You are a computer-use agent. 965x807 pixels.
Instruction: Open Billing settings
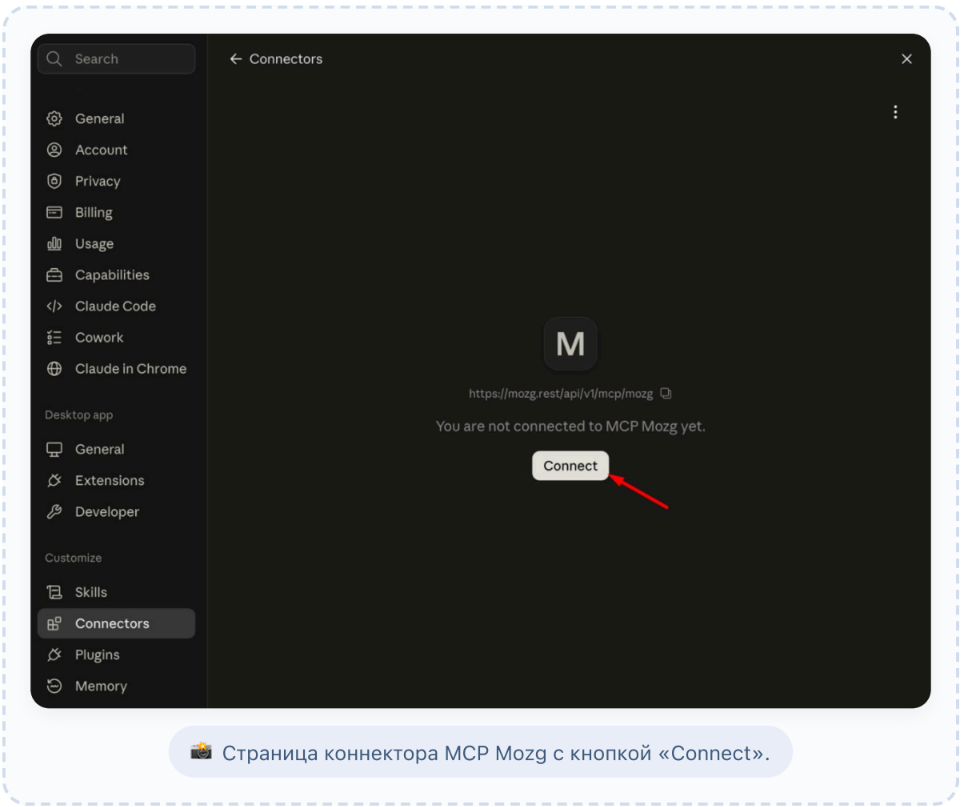pyautogui.click(x=116, y=213)
